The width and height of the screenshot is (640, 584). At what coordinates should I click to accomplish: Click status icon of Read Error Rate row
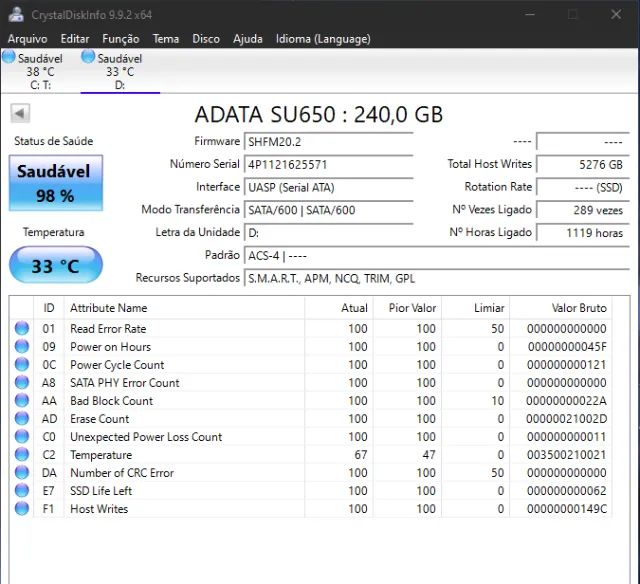(22, 328)
